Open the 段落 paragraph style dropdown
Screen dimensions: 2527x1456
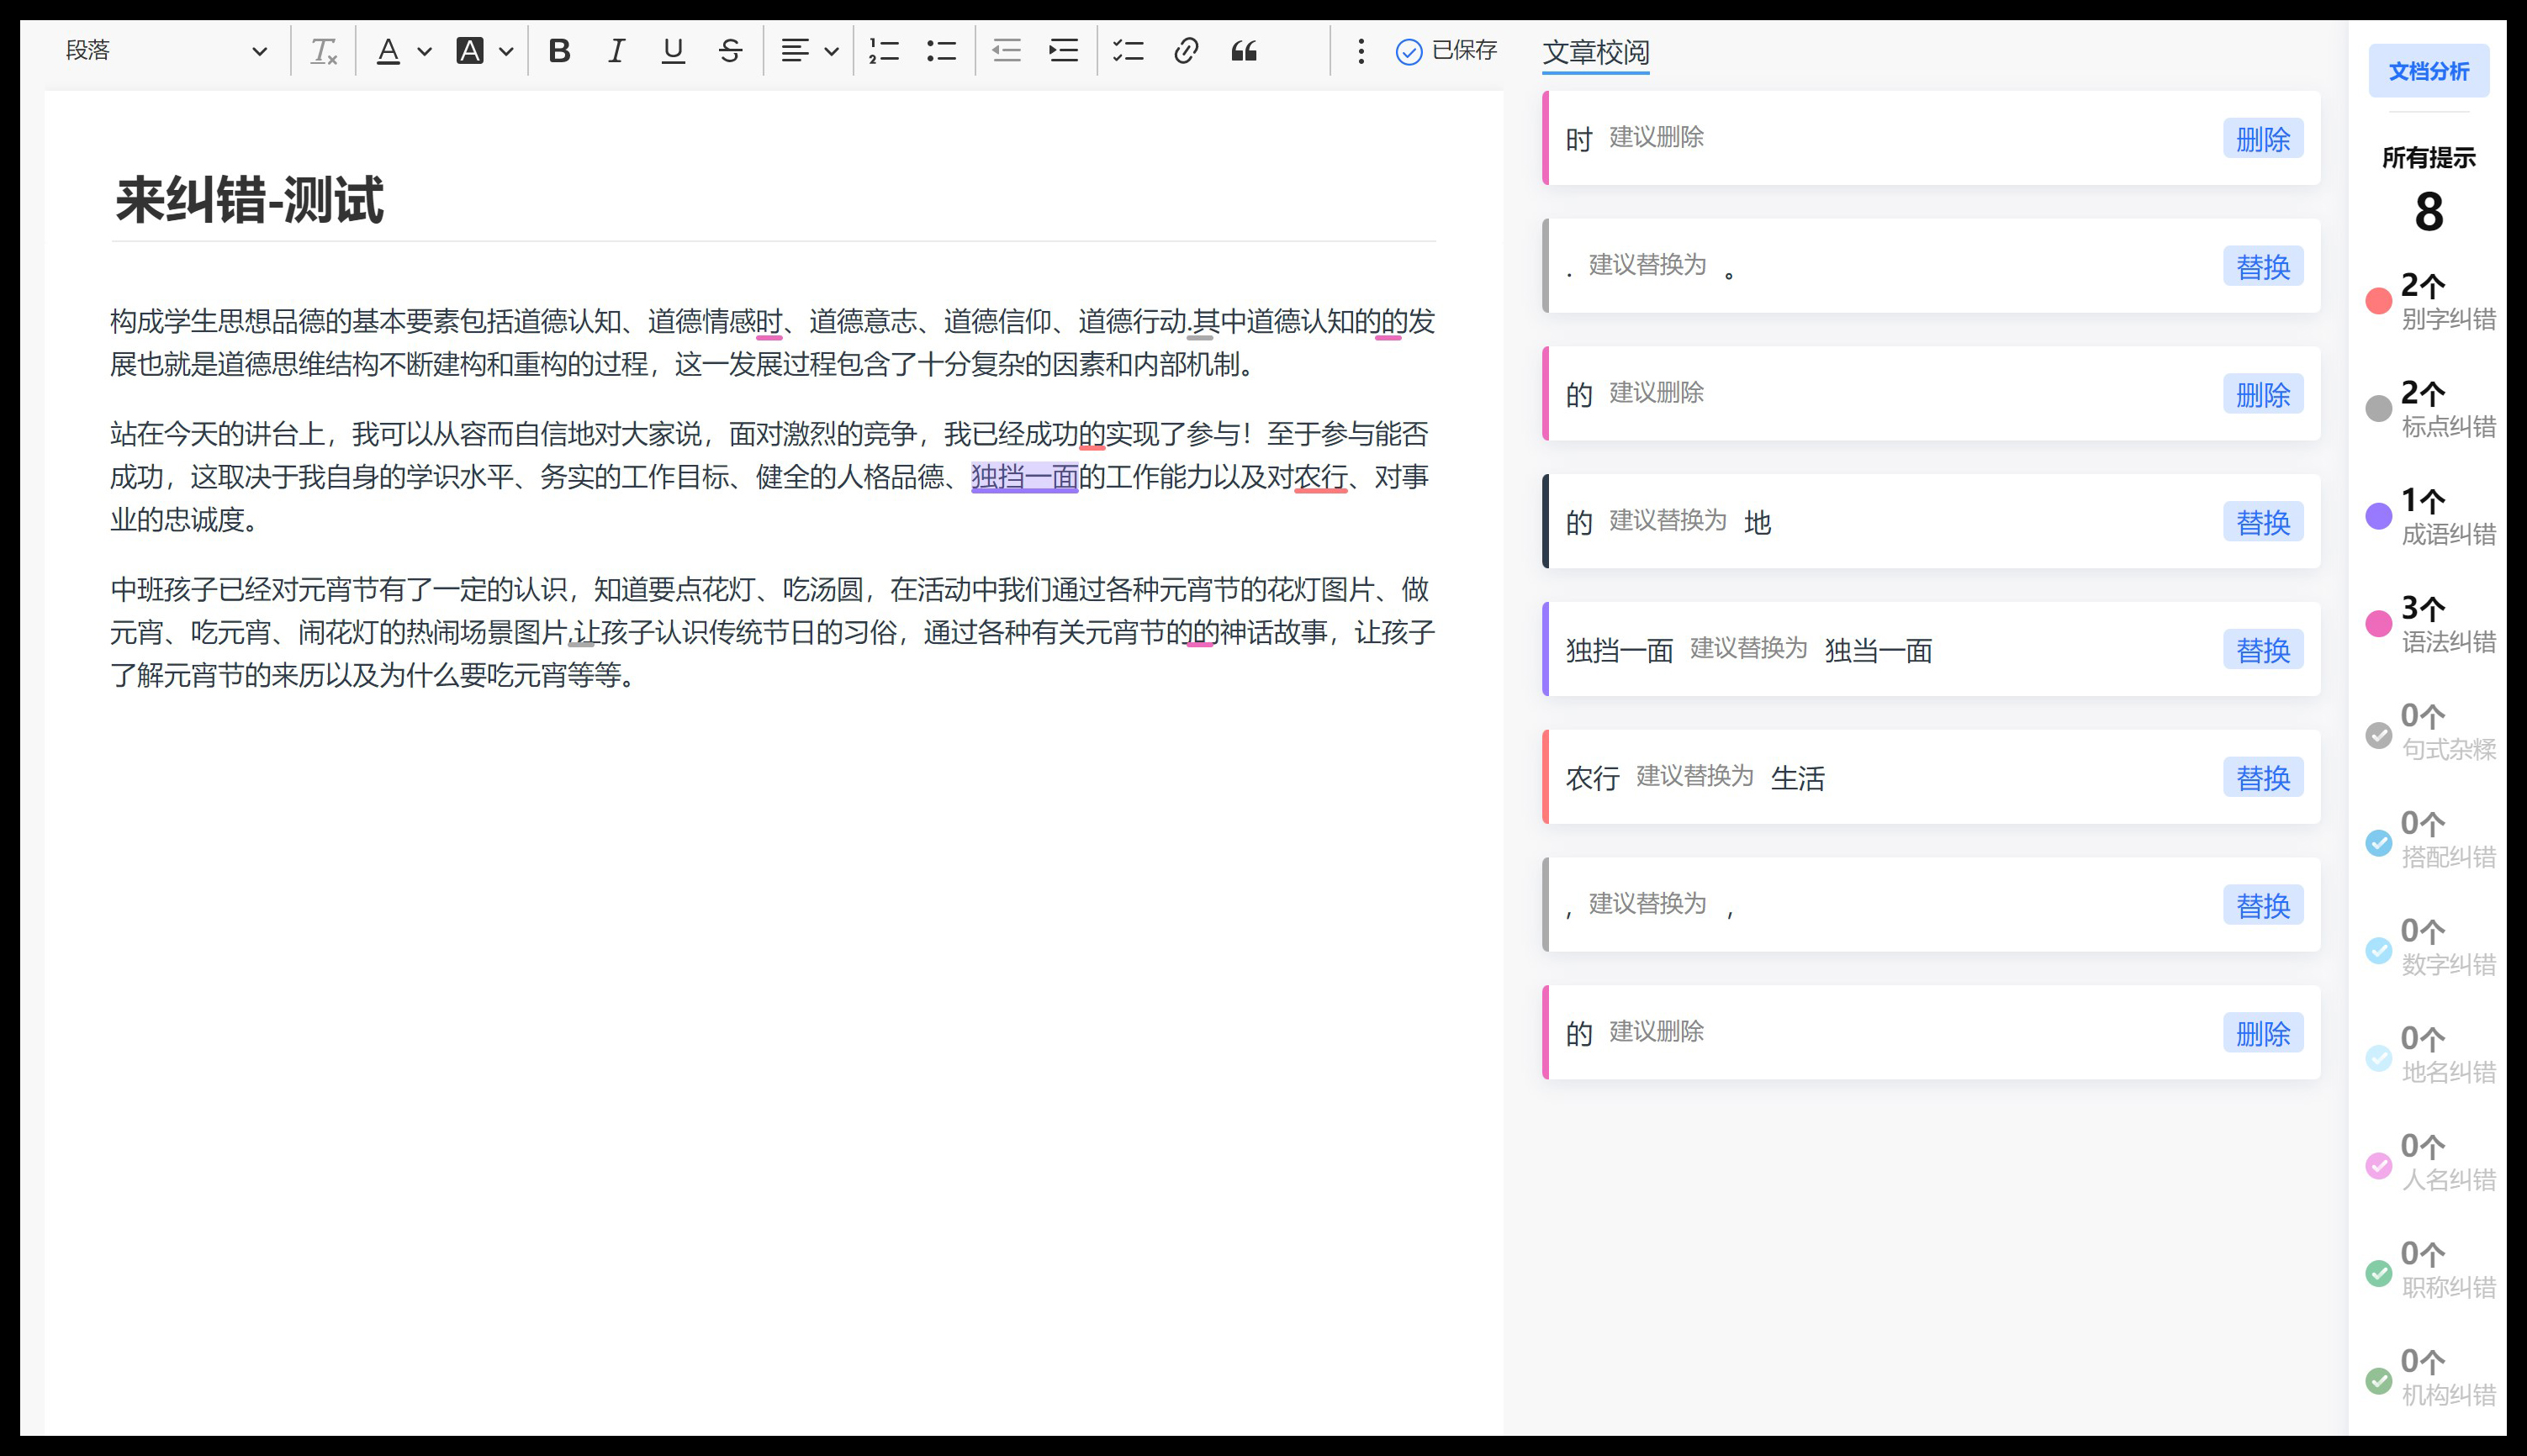click(166, 51)
